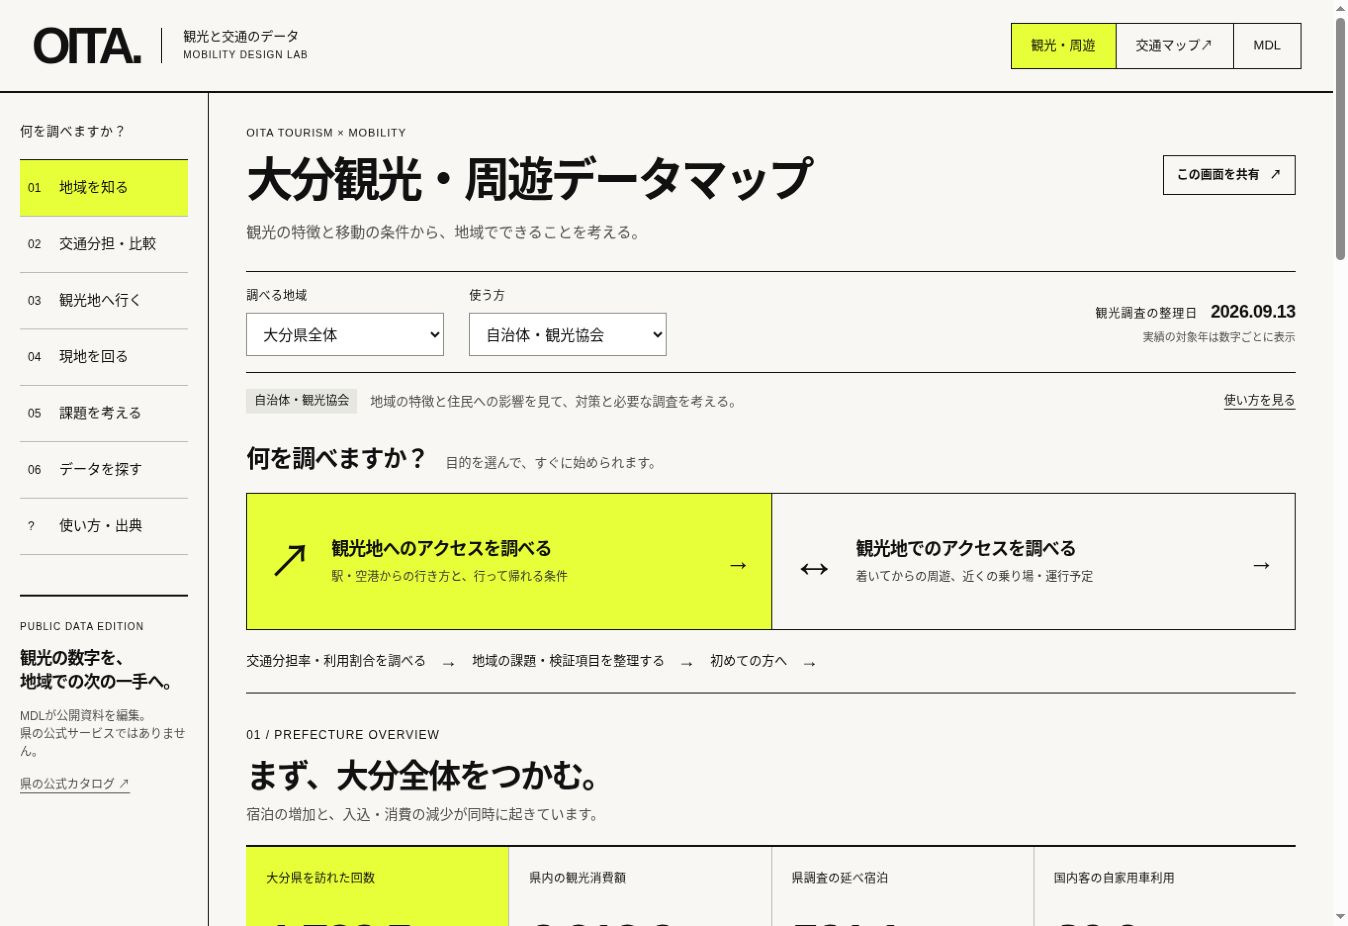Click arrow after 交通分担率・利用割合を調べる

[448, 663]
